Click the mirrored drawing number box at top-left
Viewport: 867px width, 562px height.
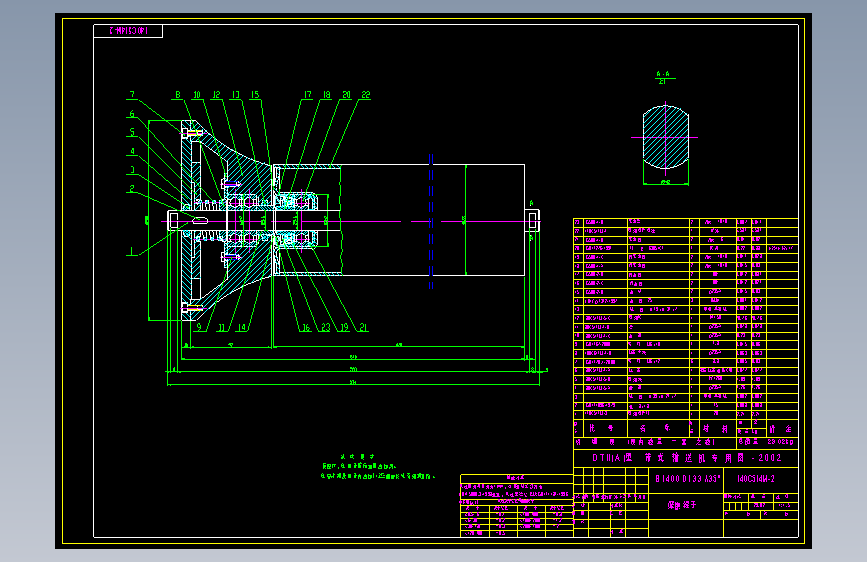click(x=128, y=31)
